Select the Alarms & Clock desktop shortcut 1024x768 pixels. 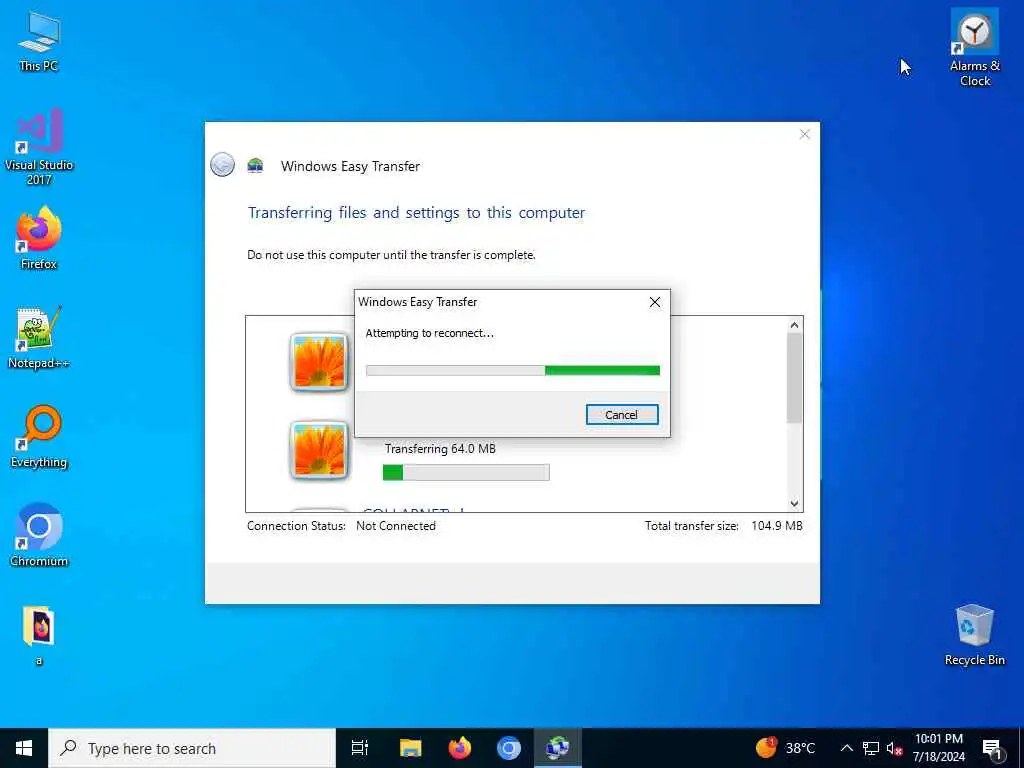pyautogui.click(x=974, y=48)
